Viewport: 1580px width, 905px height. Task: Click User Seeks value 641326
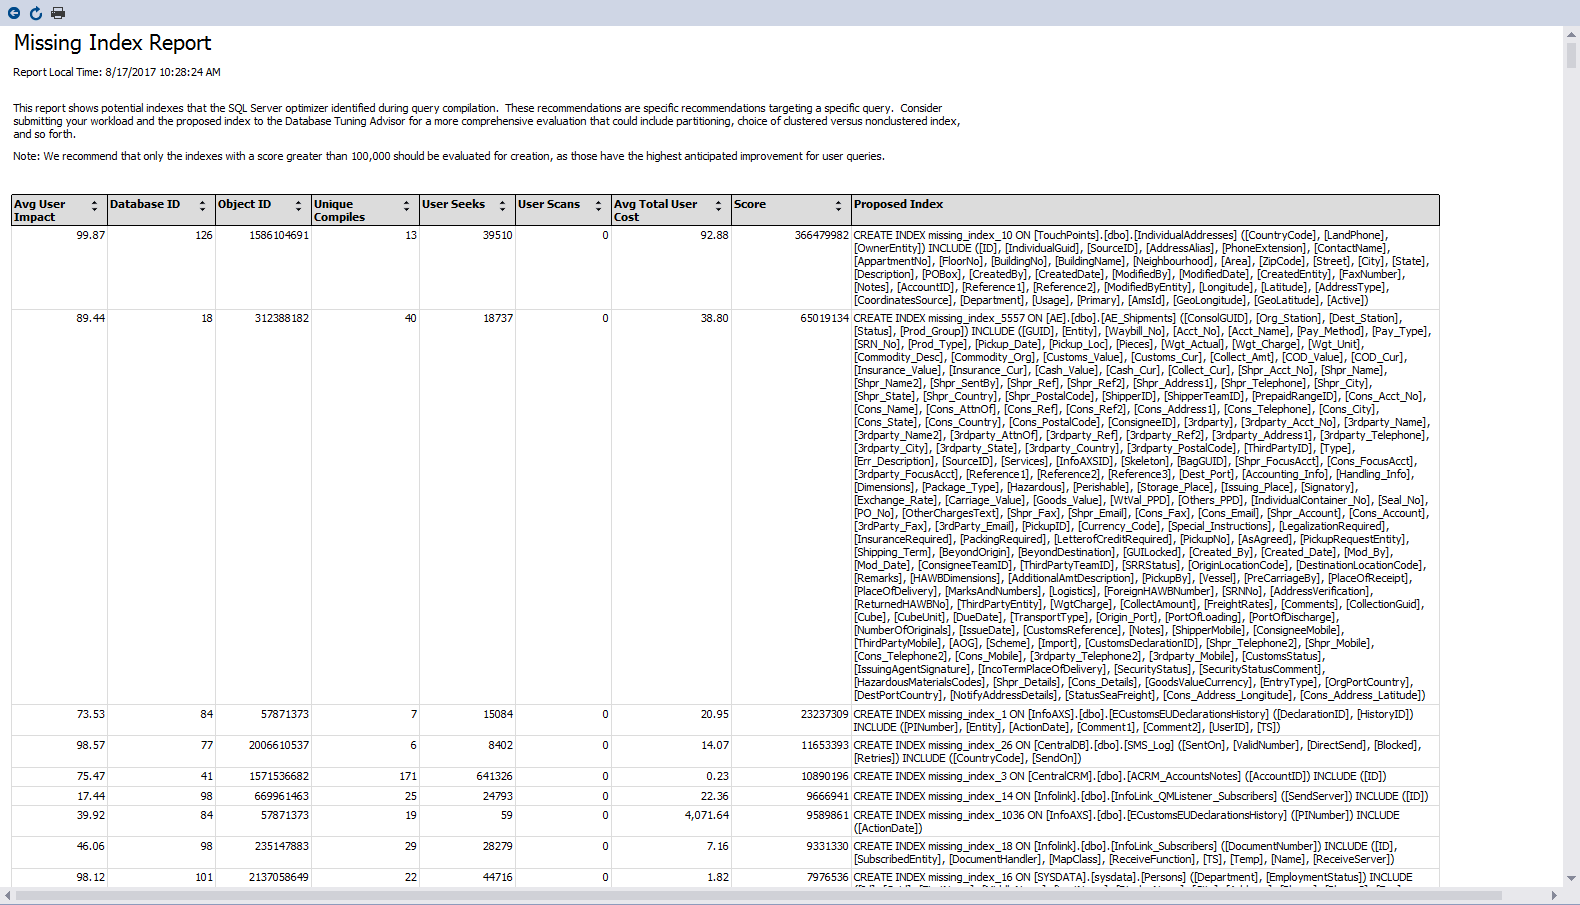point(495,776)
